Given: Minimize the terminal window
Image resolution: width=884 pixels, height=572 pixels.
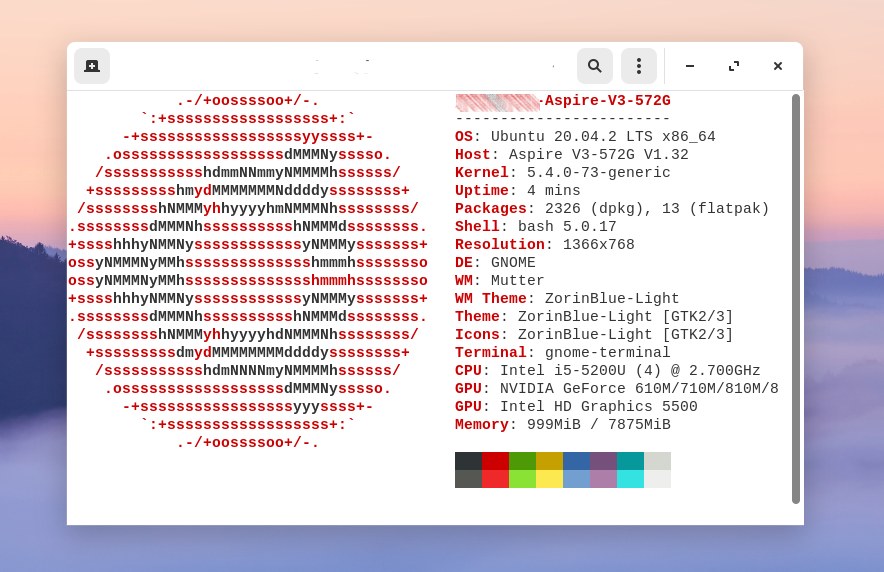Looking at the screenshot, I should 689,66.
